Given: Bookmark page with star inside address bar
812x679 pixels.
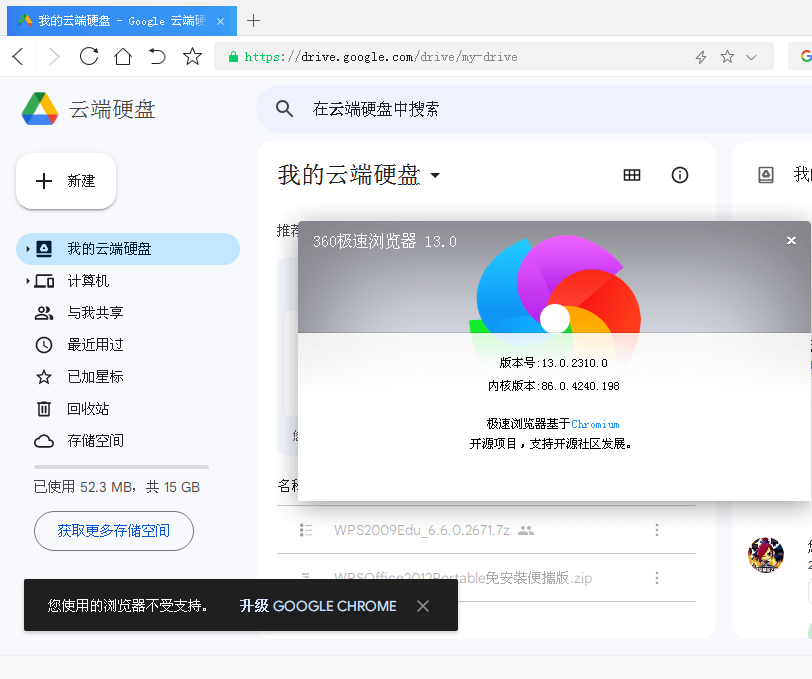Looking at the screenshot, I should (727, 56).
